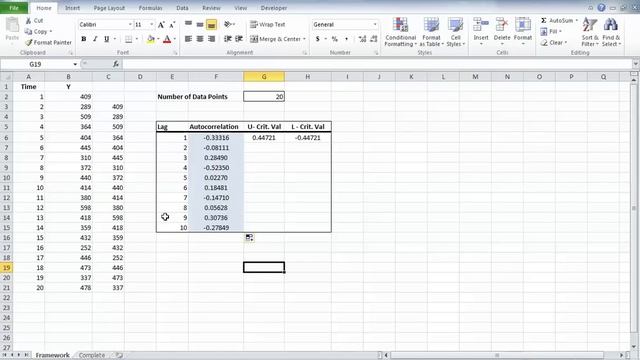This screenshot has height=360, width=640.
Task: Decrease font size with shrink font icon
Action: click(x=172, y=25)
